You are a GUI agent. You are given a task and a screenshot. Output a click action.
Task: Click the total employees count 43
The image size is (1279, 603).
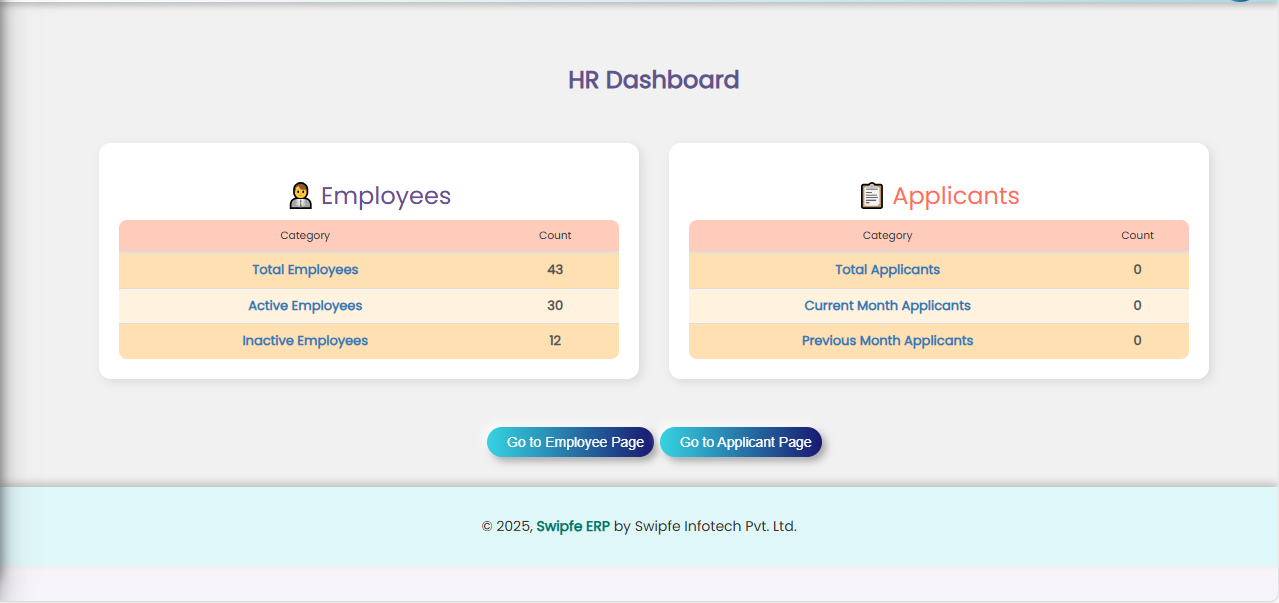pos(555,270)
